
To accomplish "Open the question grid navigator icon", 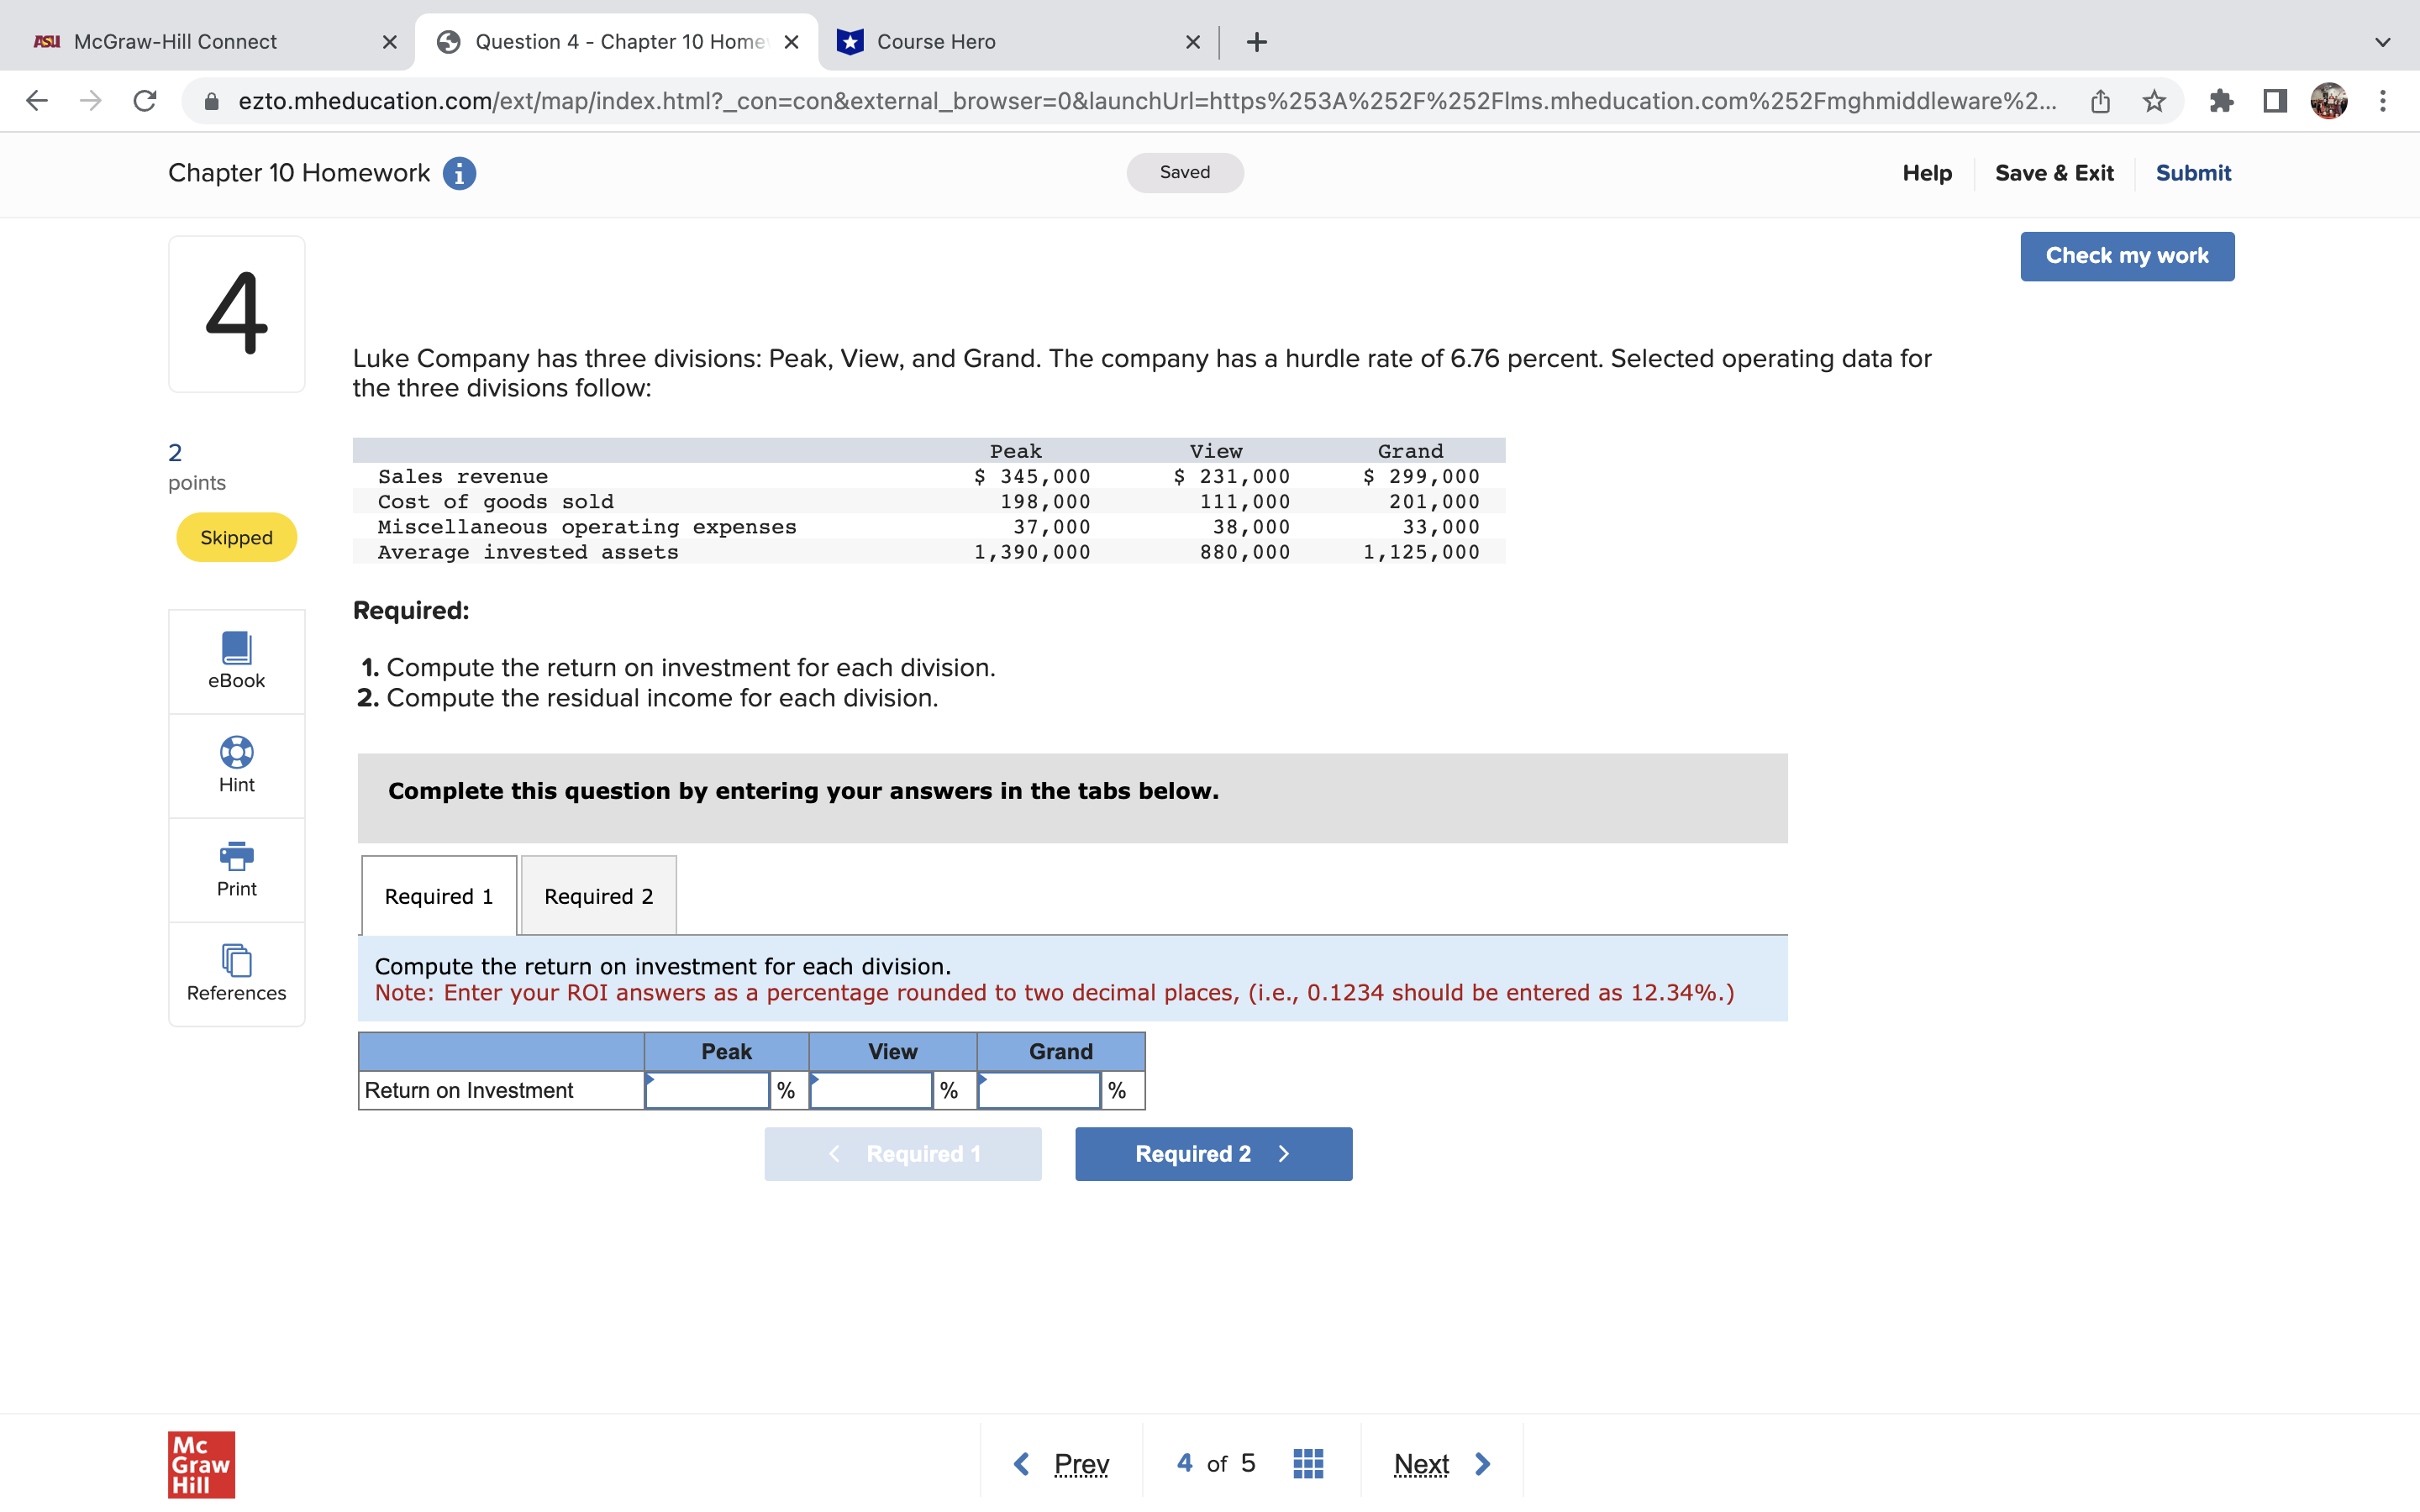I will pos(1307,1464).
